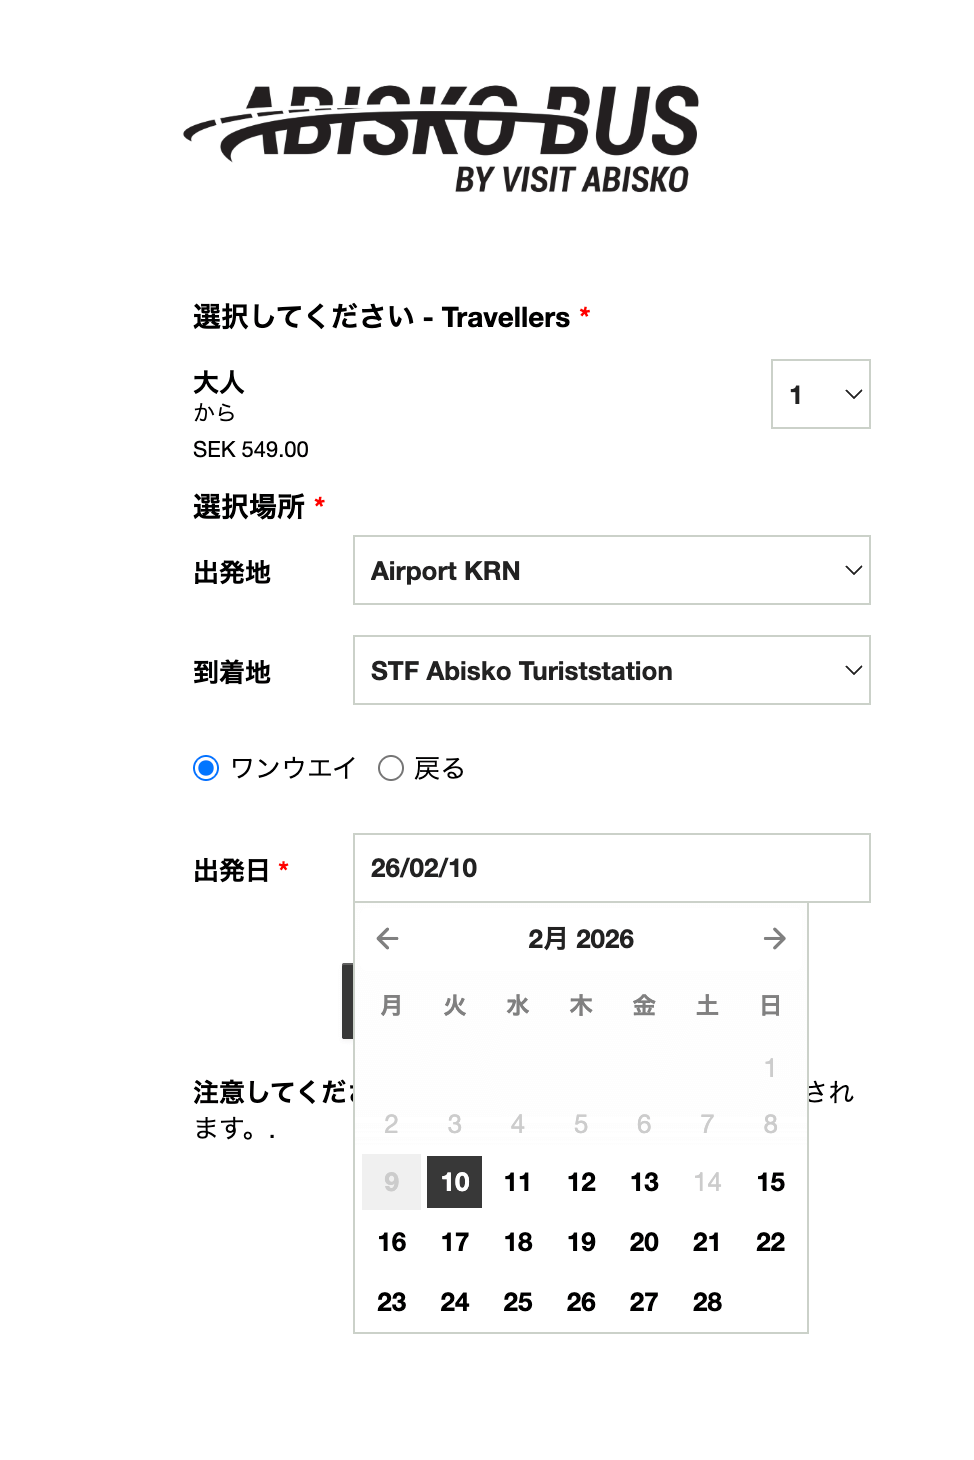
Task: Select February 22 on the calendar
Action: 770,1242
